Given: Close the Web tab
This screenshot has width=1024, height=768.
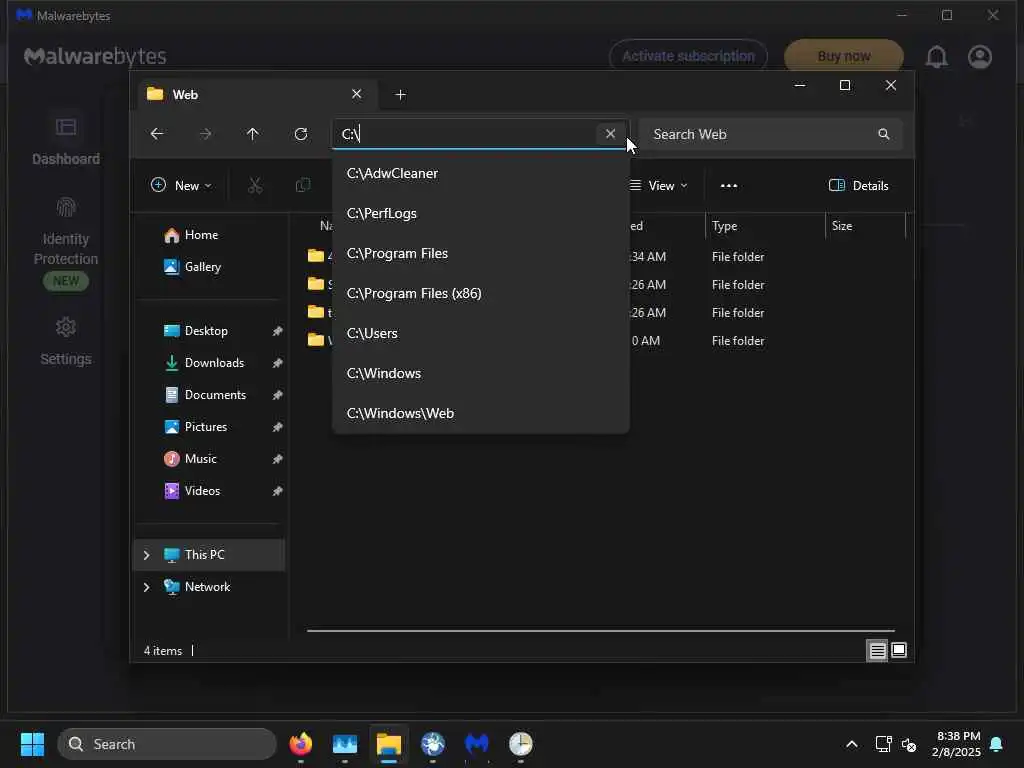Looking at the screenshot, I should point(357,94).
